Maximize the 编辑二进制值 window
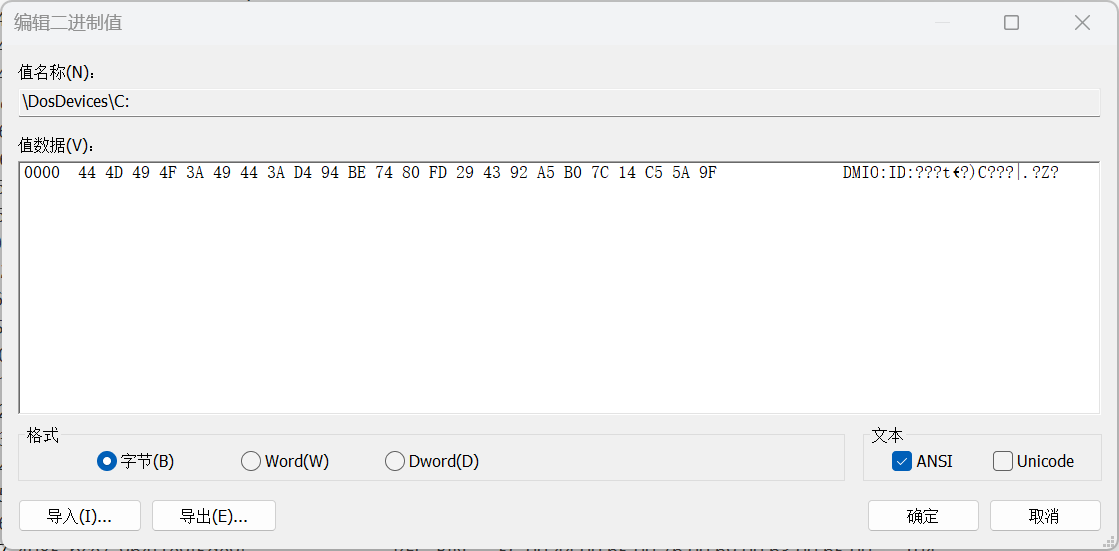This screenshot has width=1119, height=551. coord(1011,22)
